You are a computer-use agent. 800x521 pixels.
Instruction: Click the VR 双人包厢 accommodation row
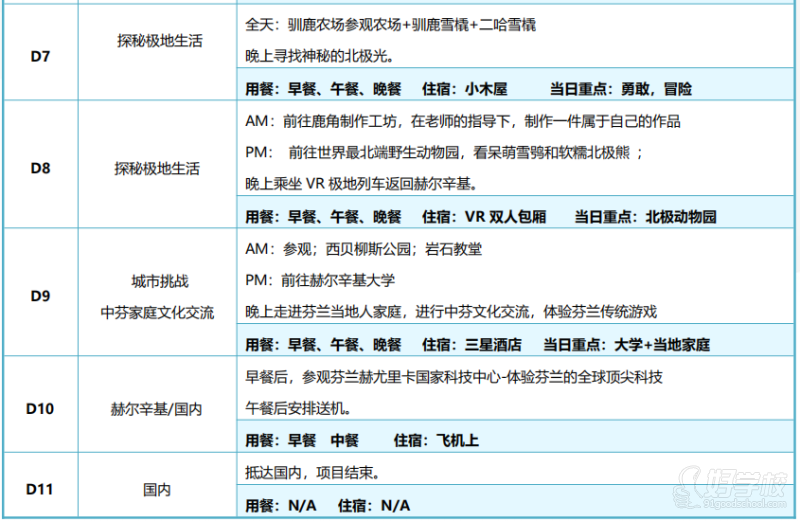[480, 216]
